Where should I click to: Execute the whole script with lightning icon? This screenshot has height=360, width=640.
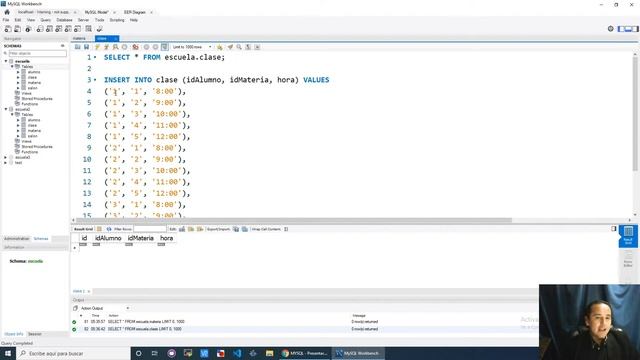(x=97, y=47)
